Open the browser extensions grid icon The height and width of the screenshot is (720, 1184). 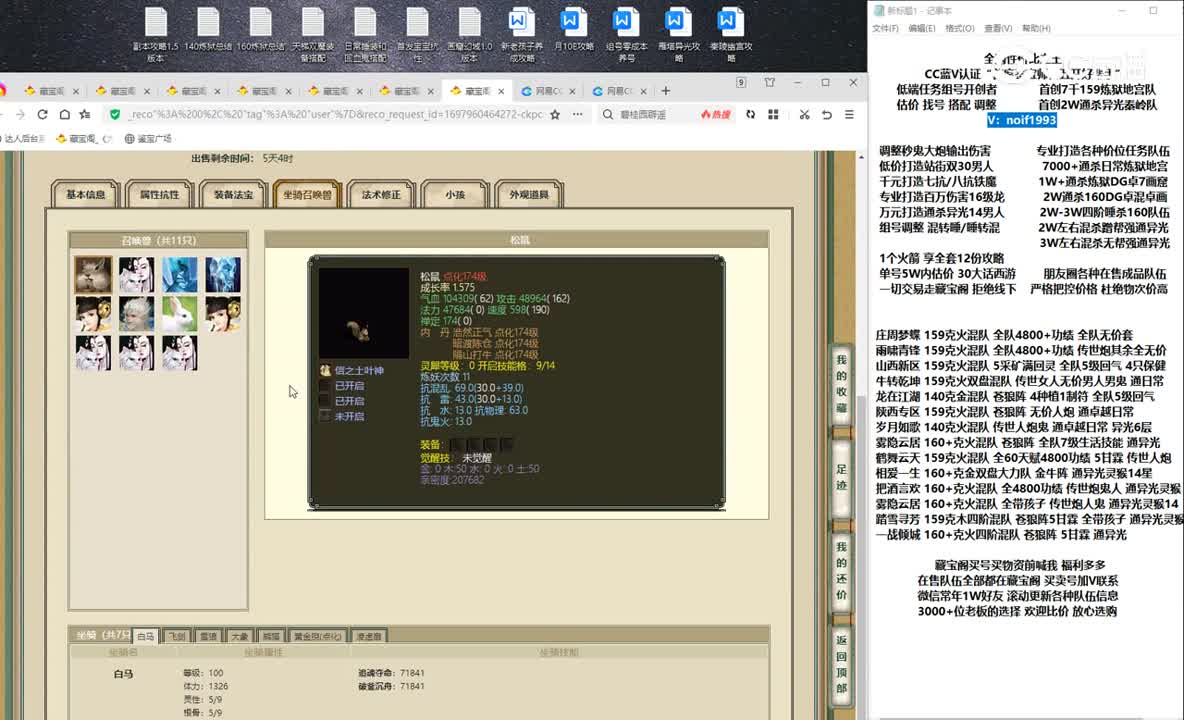click(773, 115)
